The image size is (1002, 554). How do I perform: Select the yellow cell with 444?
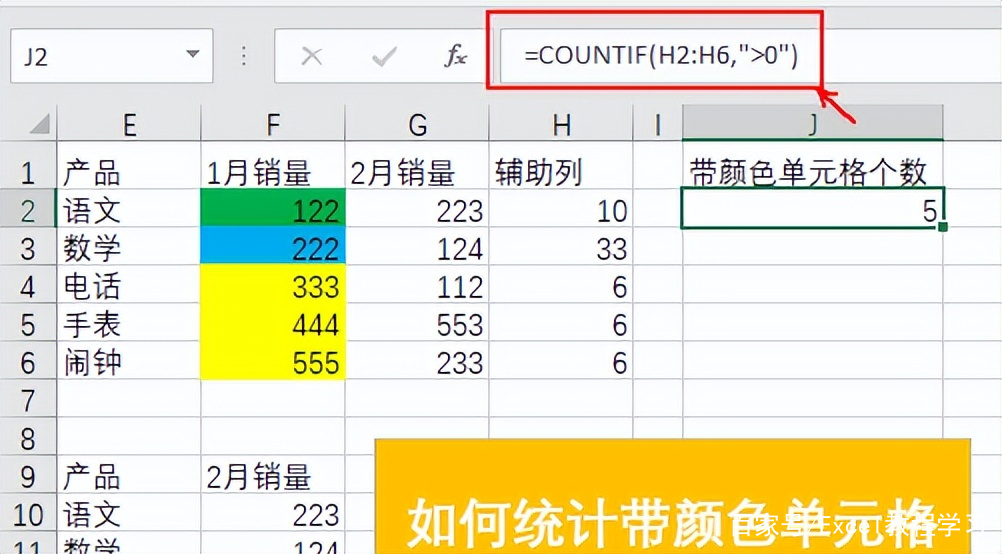(x=273, y=321)
